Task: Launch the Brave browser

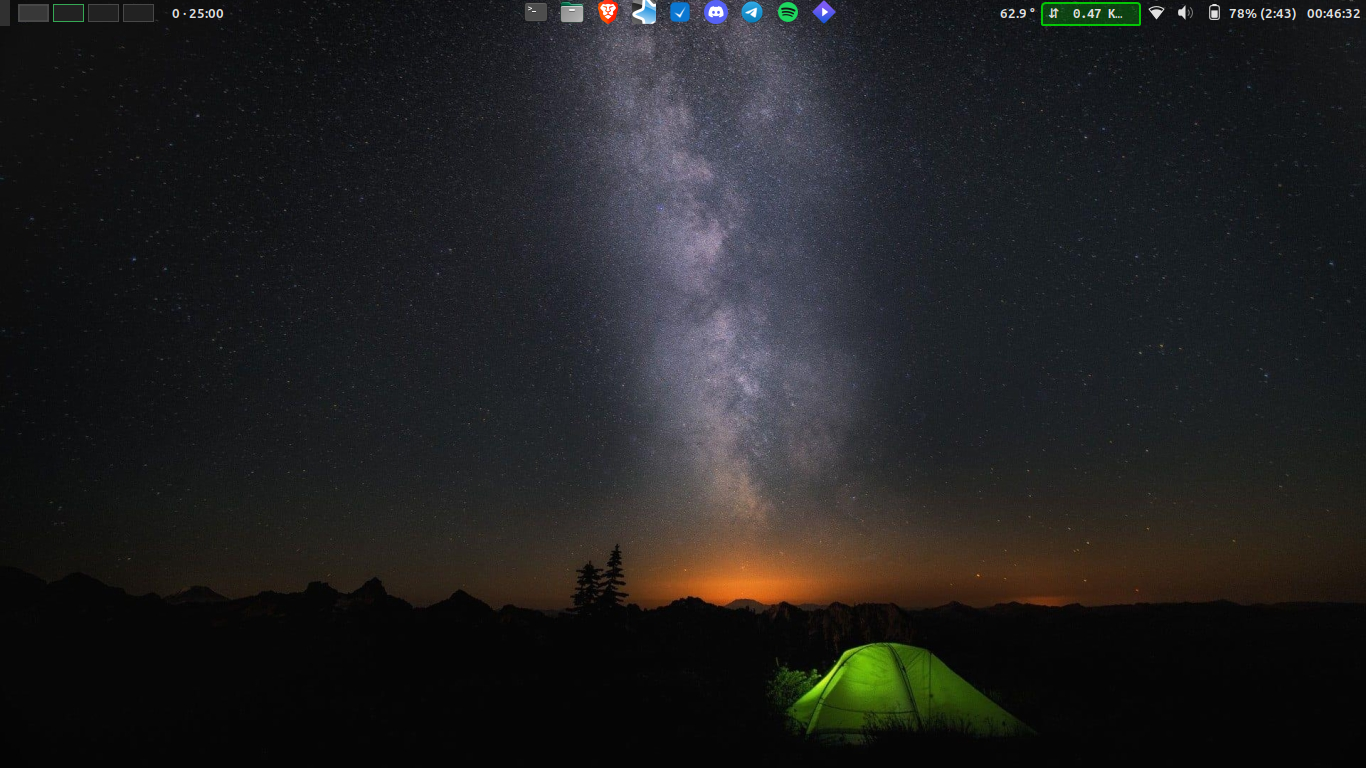Action: (608, 12)
